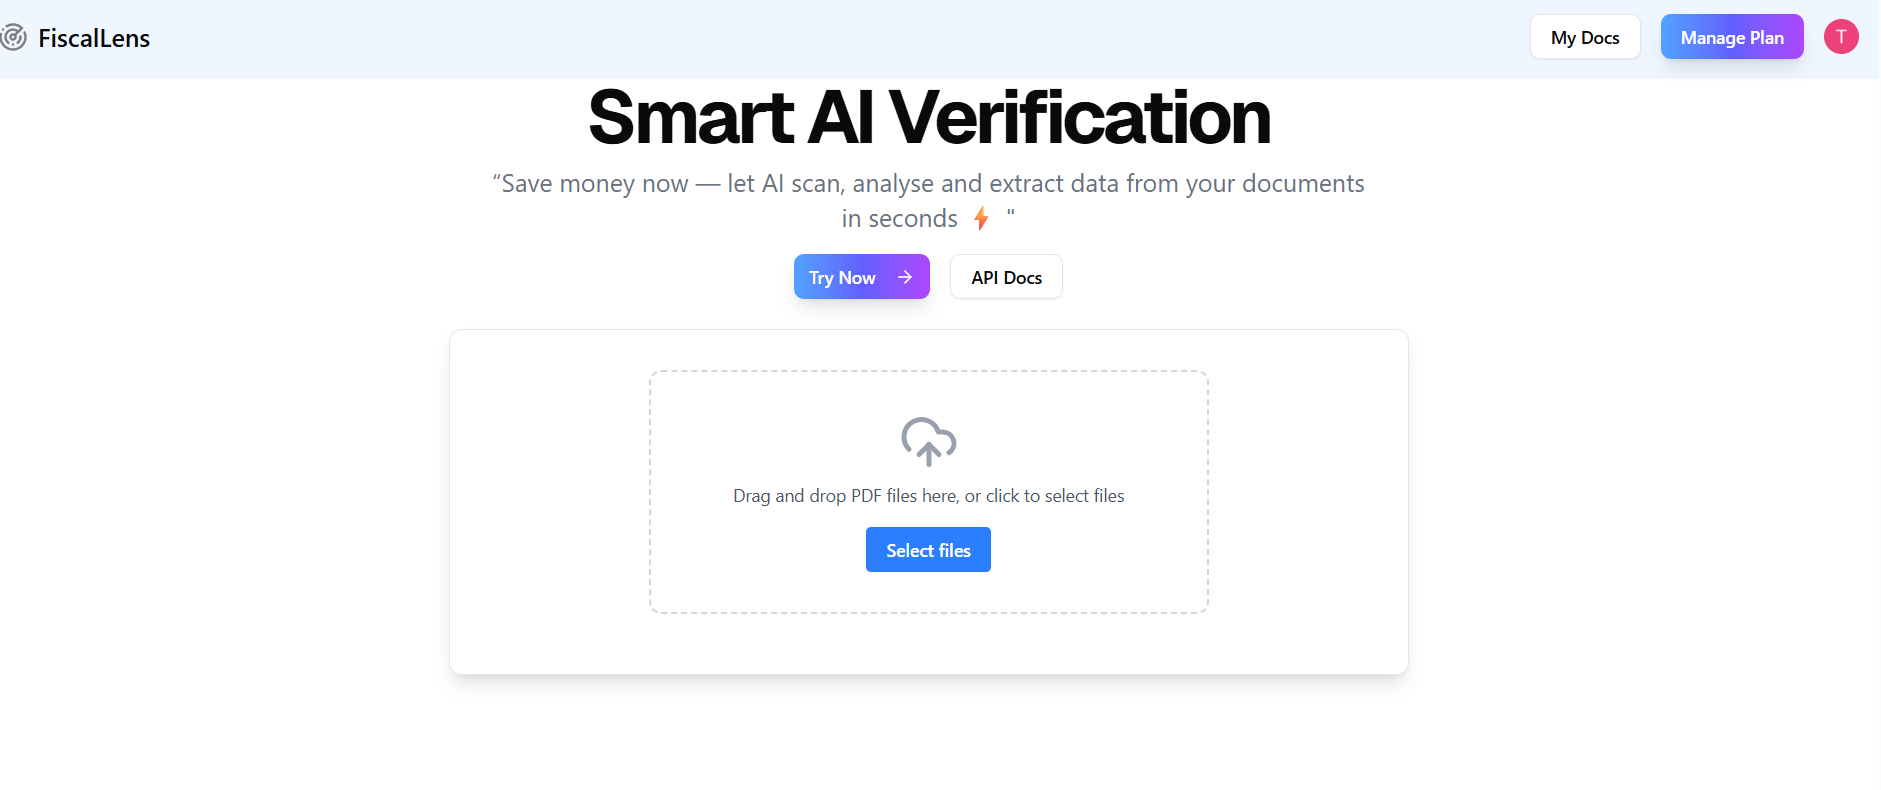Screen dimensions: 1881x790
Task: Click the FiscalLens target logo icon
Action: [x=12, y=38]
